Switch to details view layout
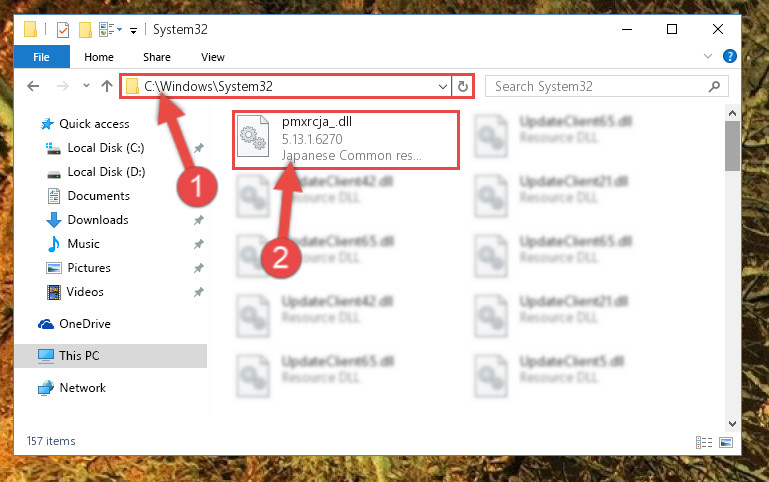769x482 pixels. coord(704,442)
